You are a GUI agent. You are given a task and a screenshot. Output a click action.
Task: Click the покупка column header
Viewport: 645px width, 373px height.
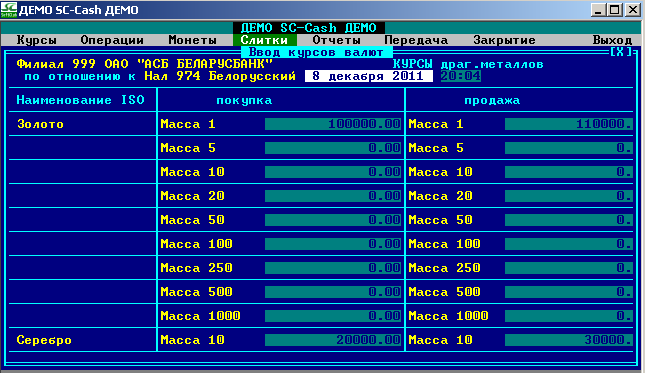[244, 100]
